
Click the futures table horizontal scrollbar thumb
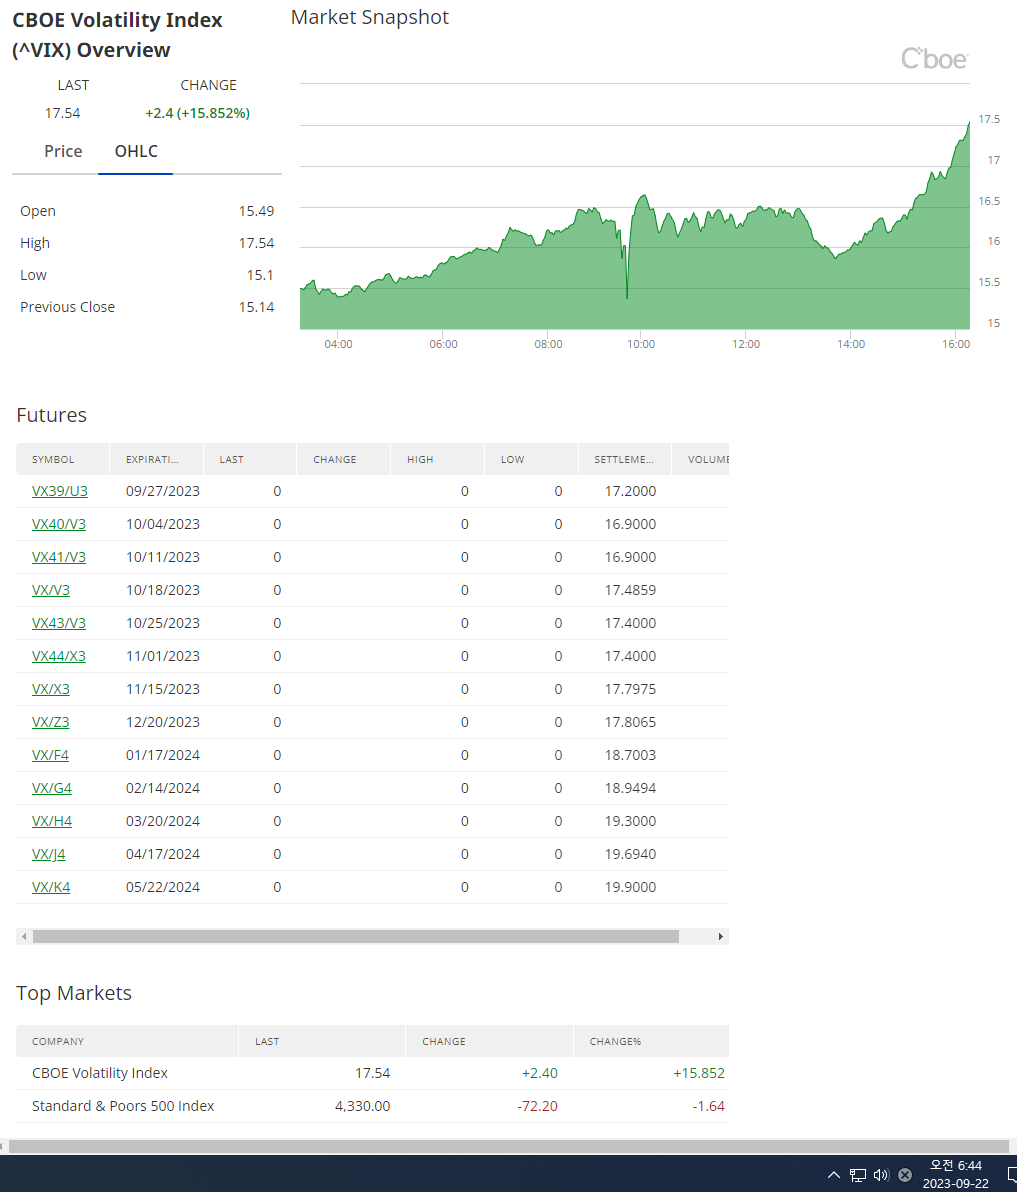[356, 937]
